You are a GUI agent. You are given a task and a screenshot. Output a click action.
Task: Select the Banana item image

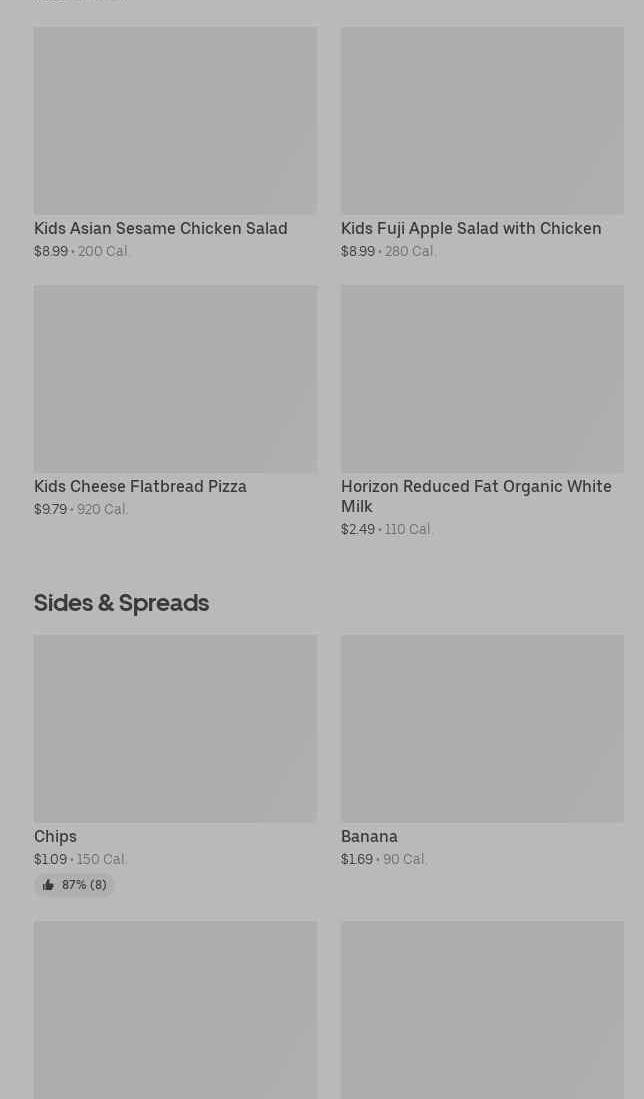482,728
